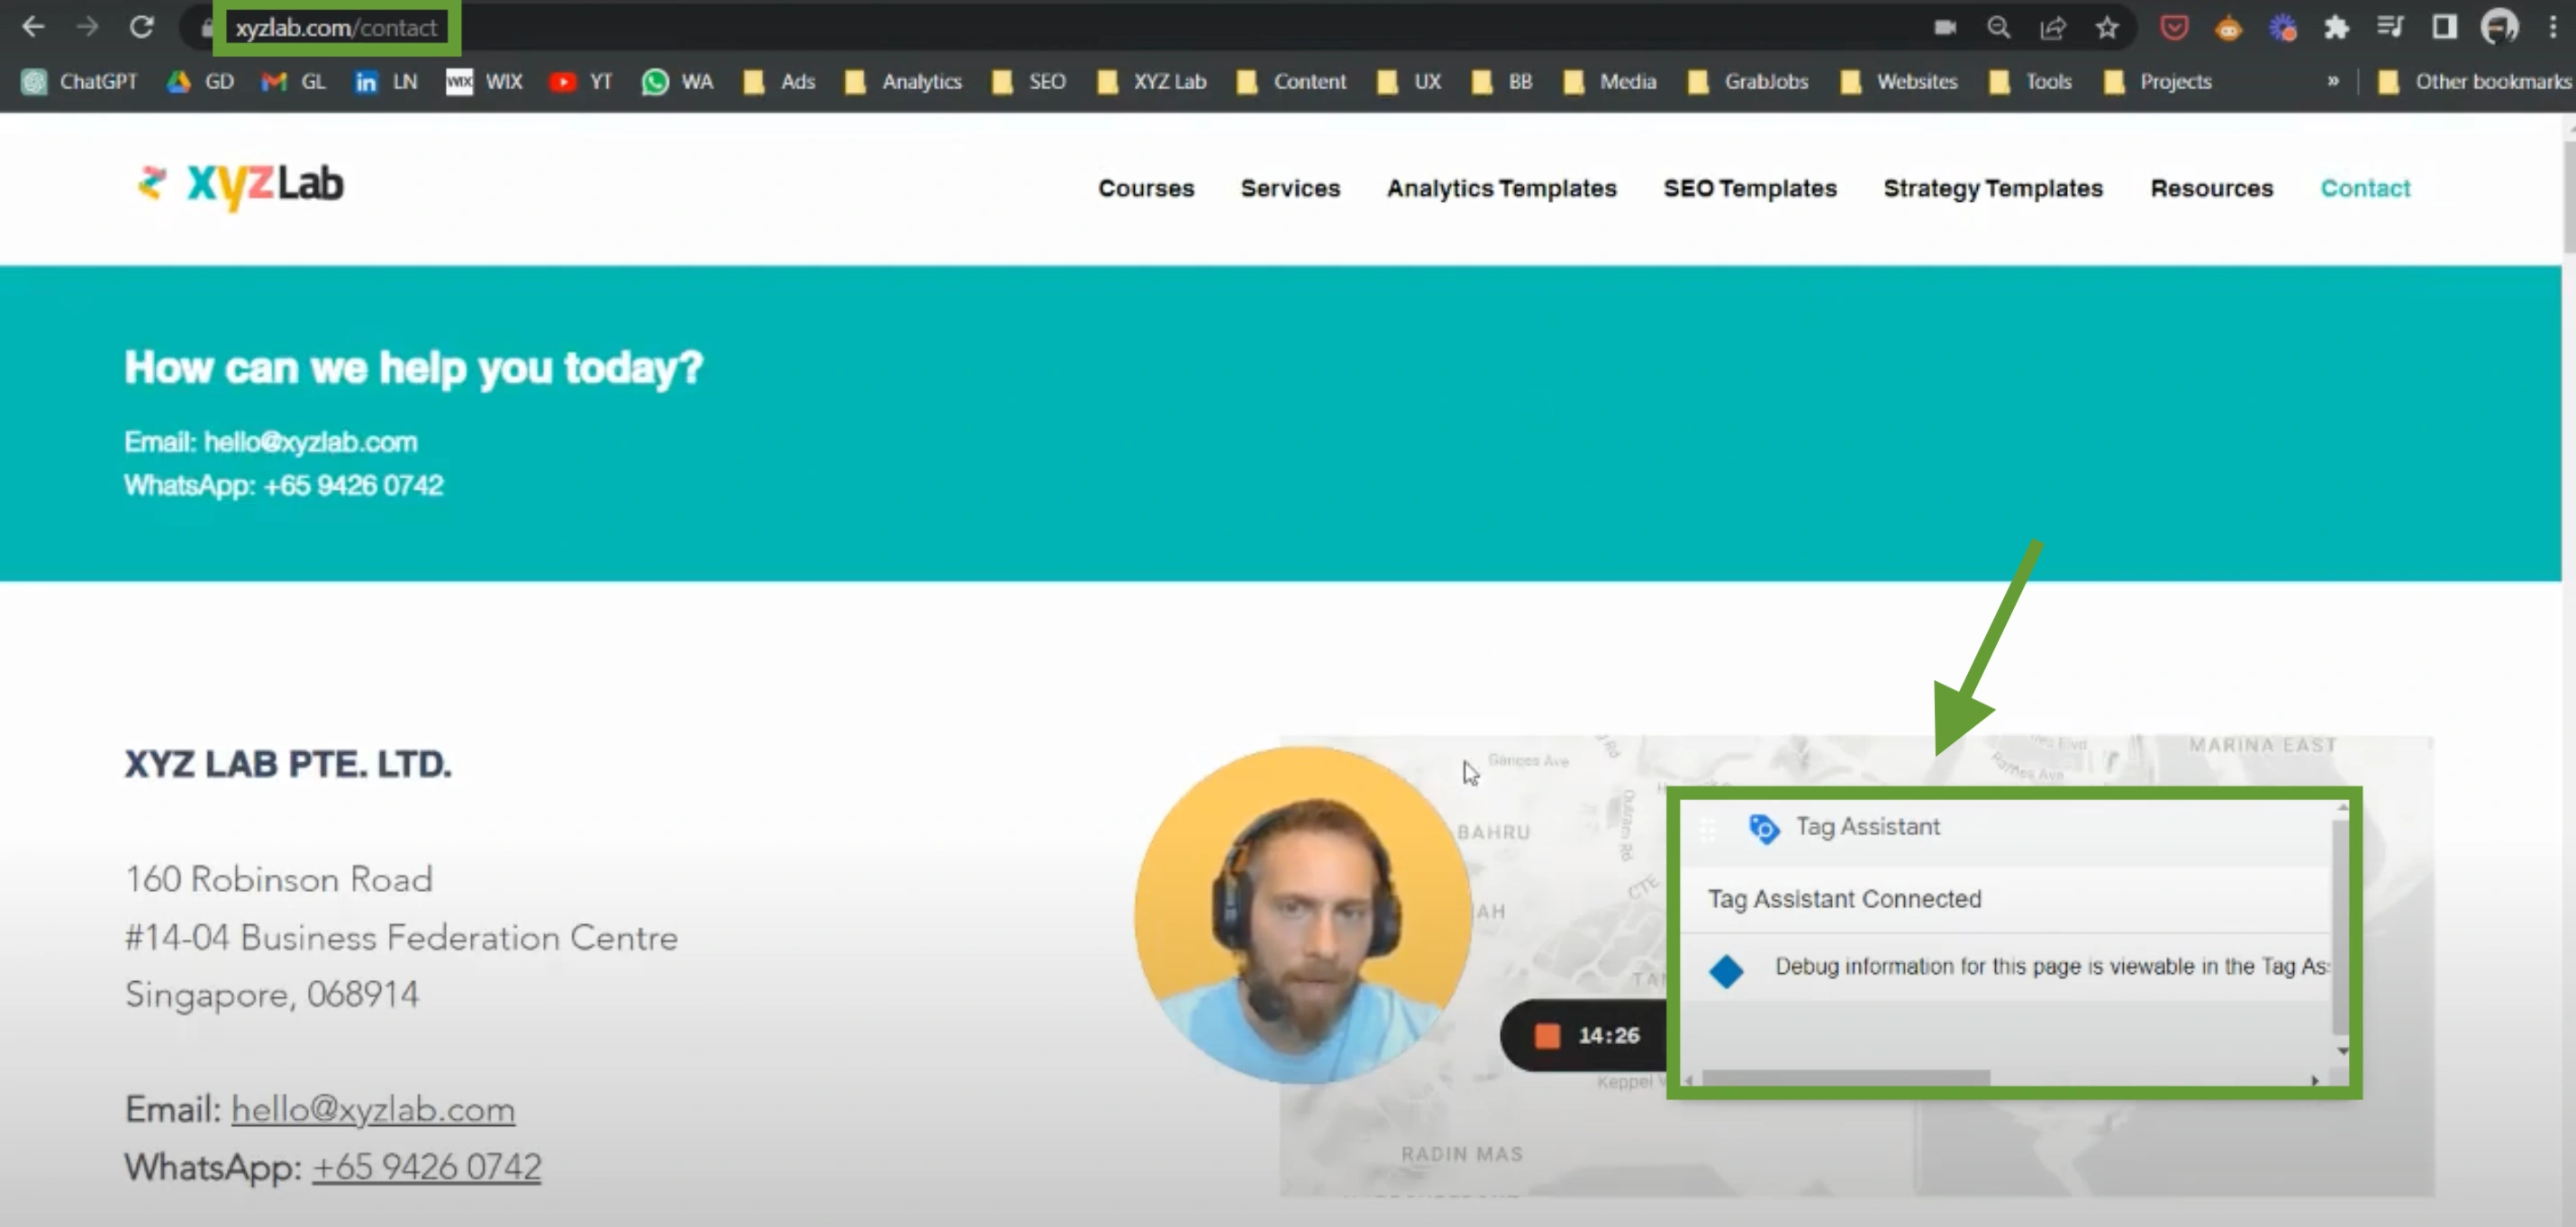Click the address bar URL xyzlab.com/contact

[337, 28]
